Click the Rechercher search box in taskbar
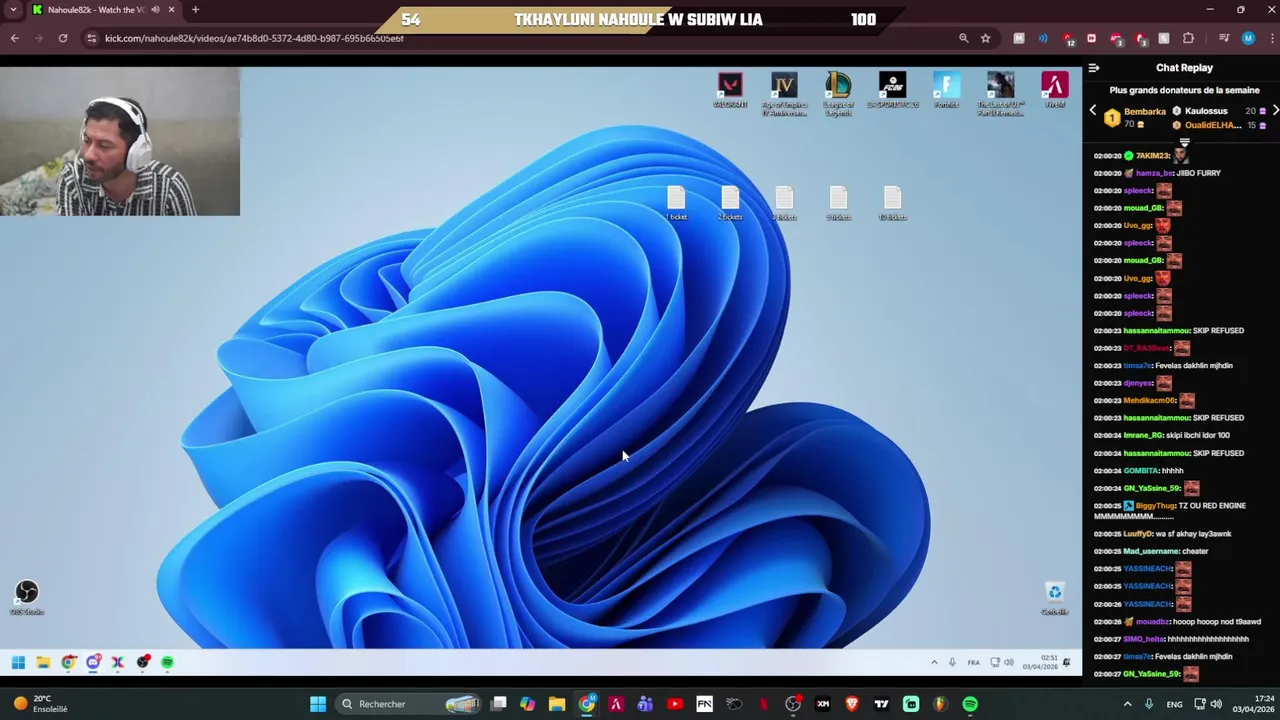 pos(410,704)
